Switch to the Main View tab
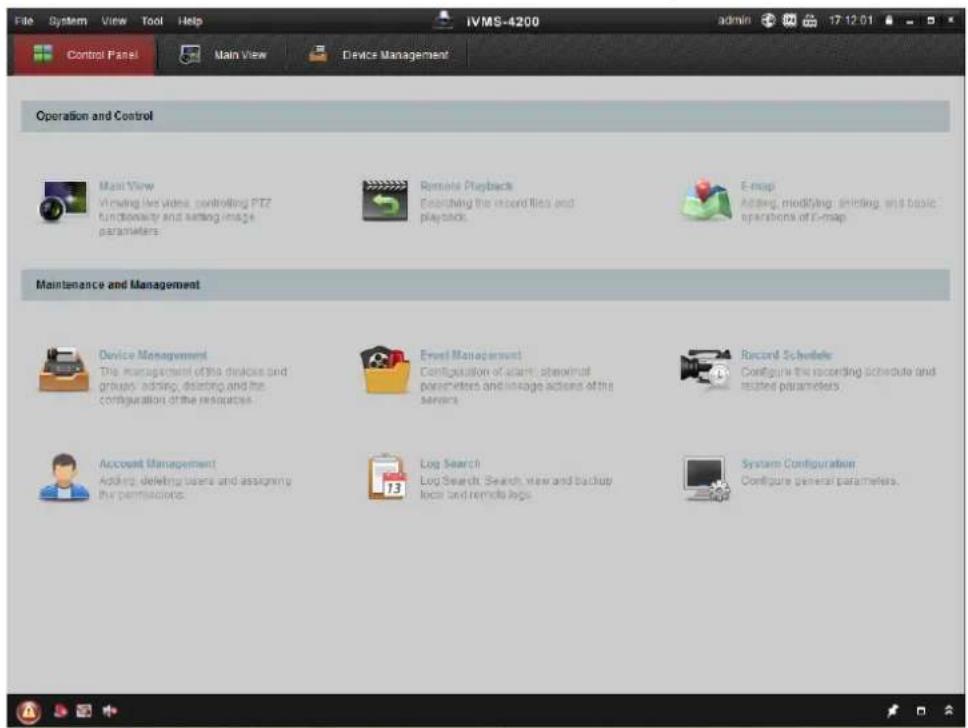This screenshot has height=728, width=968. click(x=222, y=55)
